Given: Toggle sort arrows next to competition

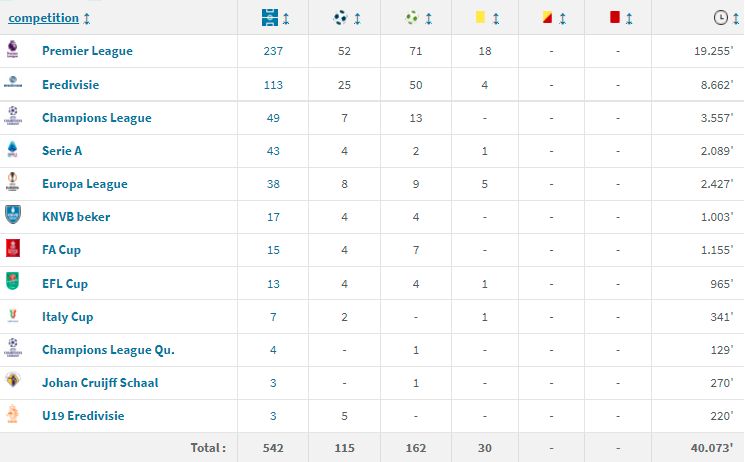Looking at the screenshot, I should click(87, 18).
